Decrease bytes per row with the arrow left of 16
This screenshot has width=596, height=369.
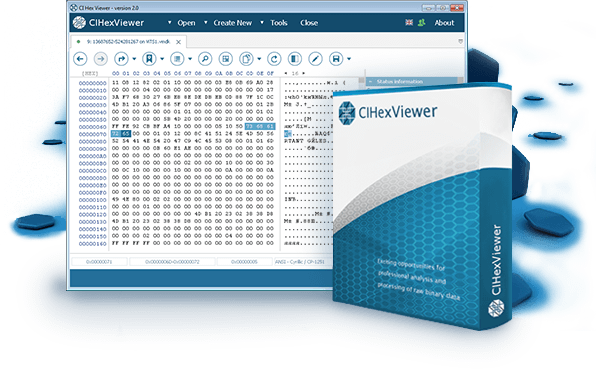pos(286,73)
